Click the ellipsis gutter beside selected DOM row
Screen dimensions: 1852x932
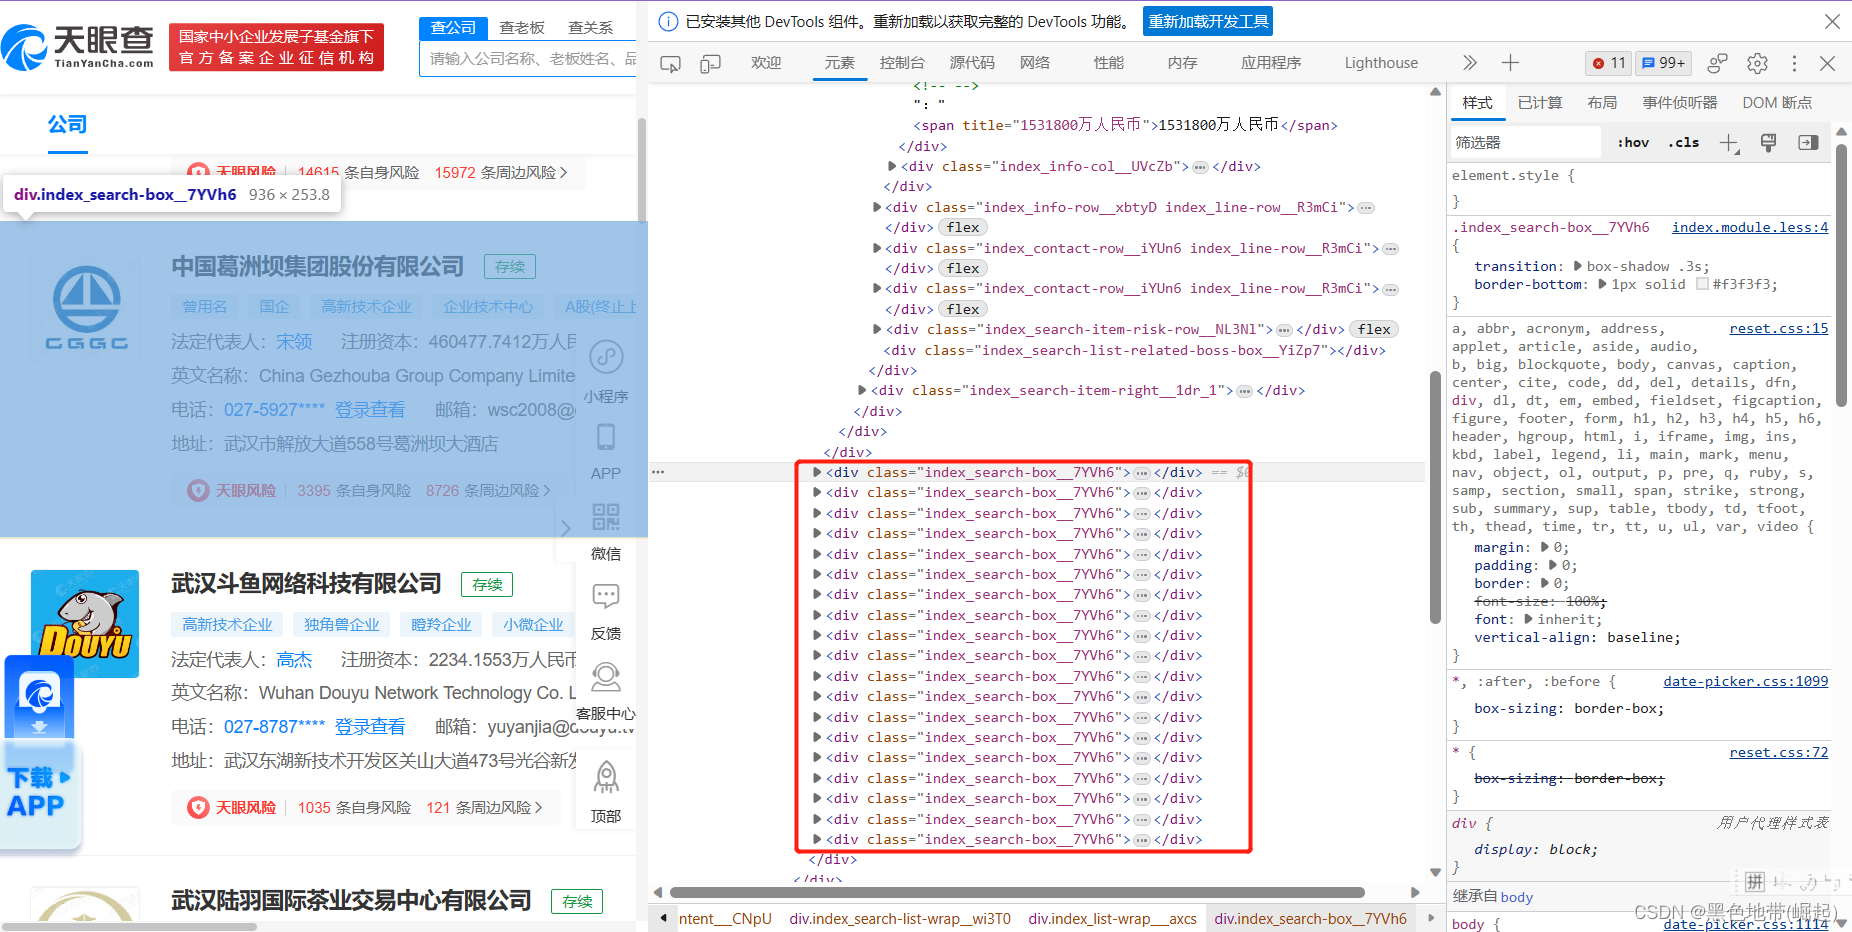(658, 471)
